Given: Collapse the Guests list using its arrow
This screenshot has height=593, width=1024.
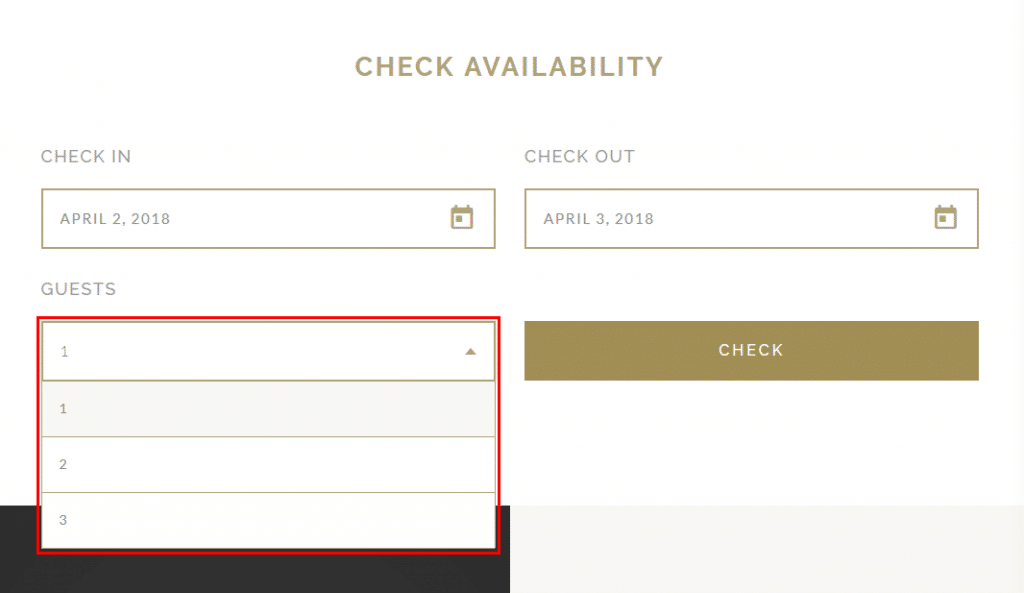Looking at the screenshot, I should tap(471, 351).
